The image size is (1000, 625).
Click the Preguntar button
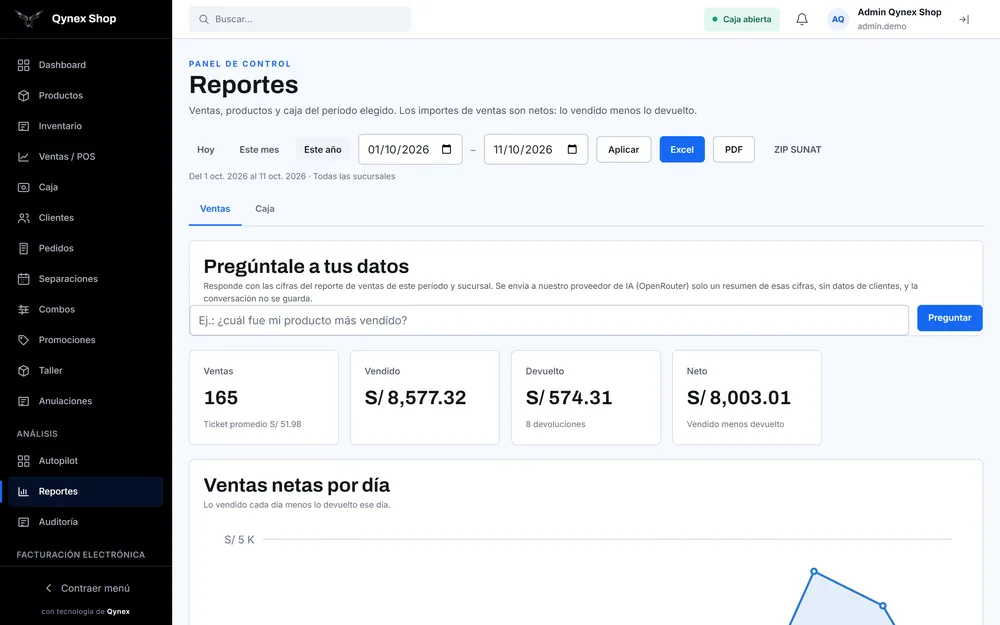pyautogui.click(x=950, y=318)
